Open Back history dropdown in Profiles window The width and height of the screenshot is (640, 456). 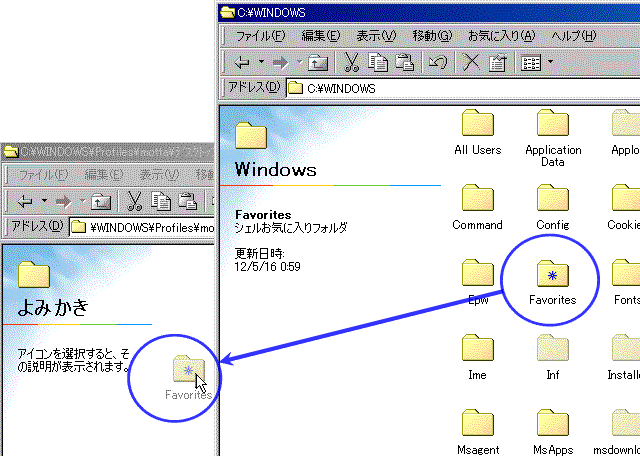[x=44, y=201]
